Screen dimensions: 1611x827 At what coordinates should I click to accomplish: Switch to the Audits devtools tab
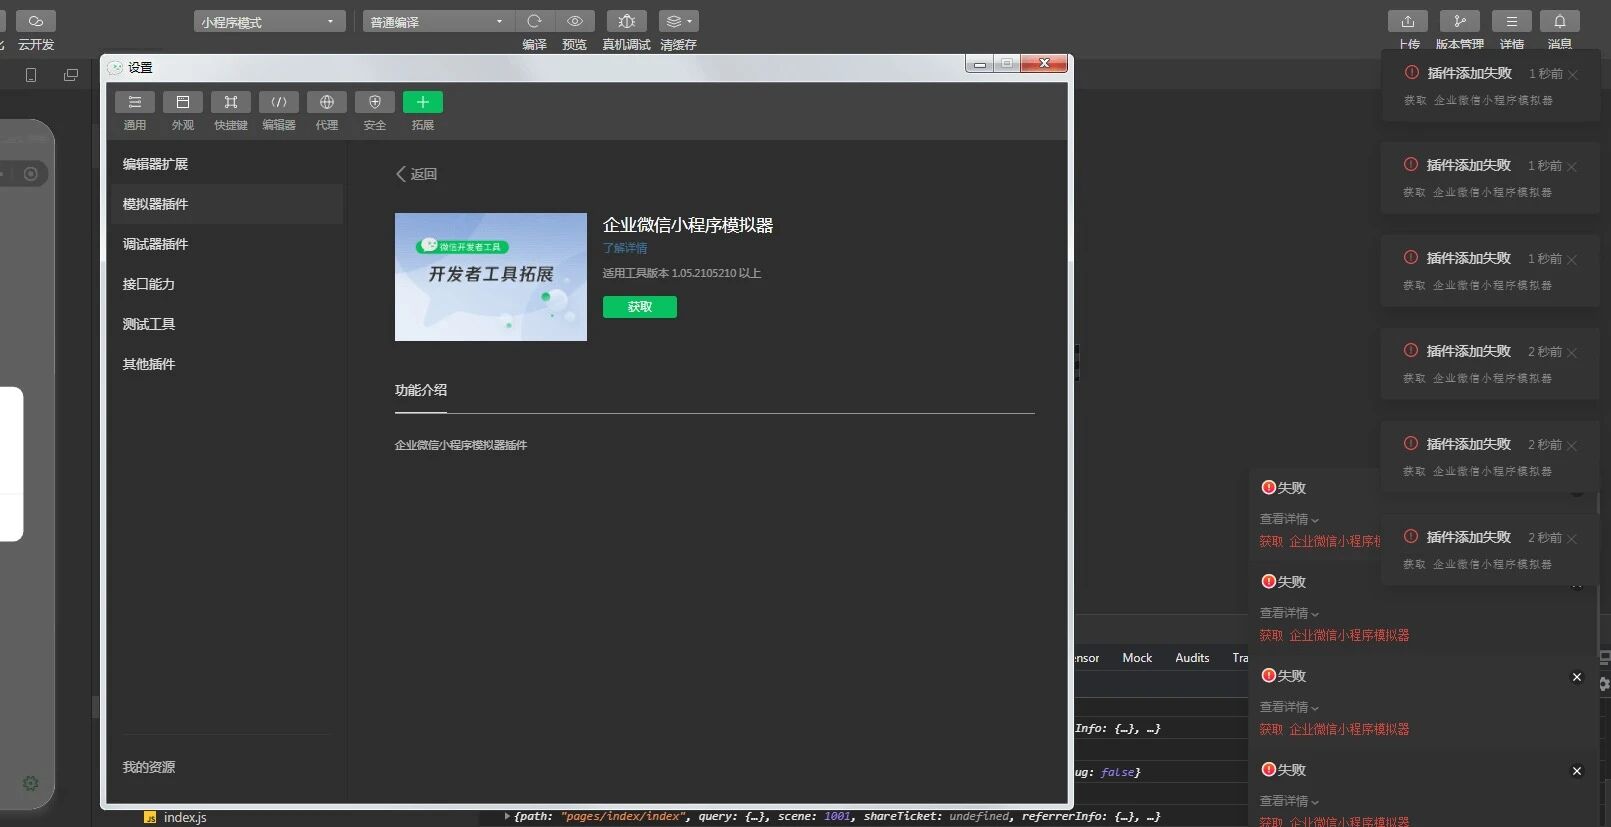[x=1192, y=658]
